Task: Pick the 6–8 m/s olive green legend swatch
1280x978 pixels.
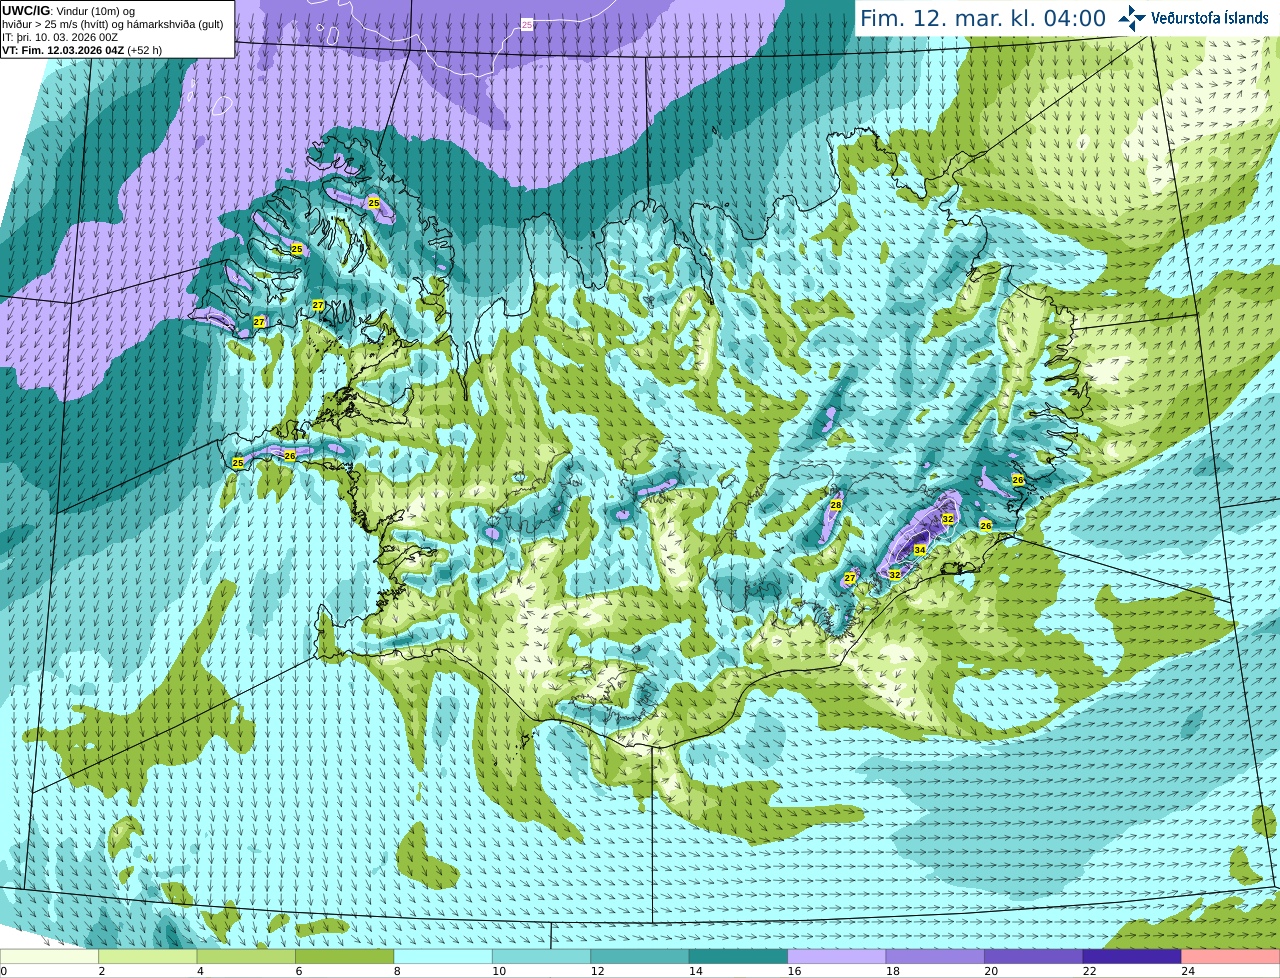Action: (345, 957)
